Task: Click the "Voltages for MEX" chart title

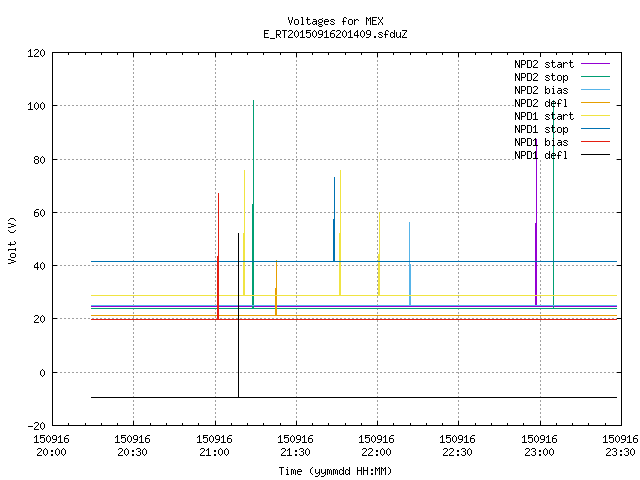Action: [335, 21]
